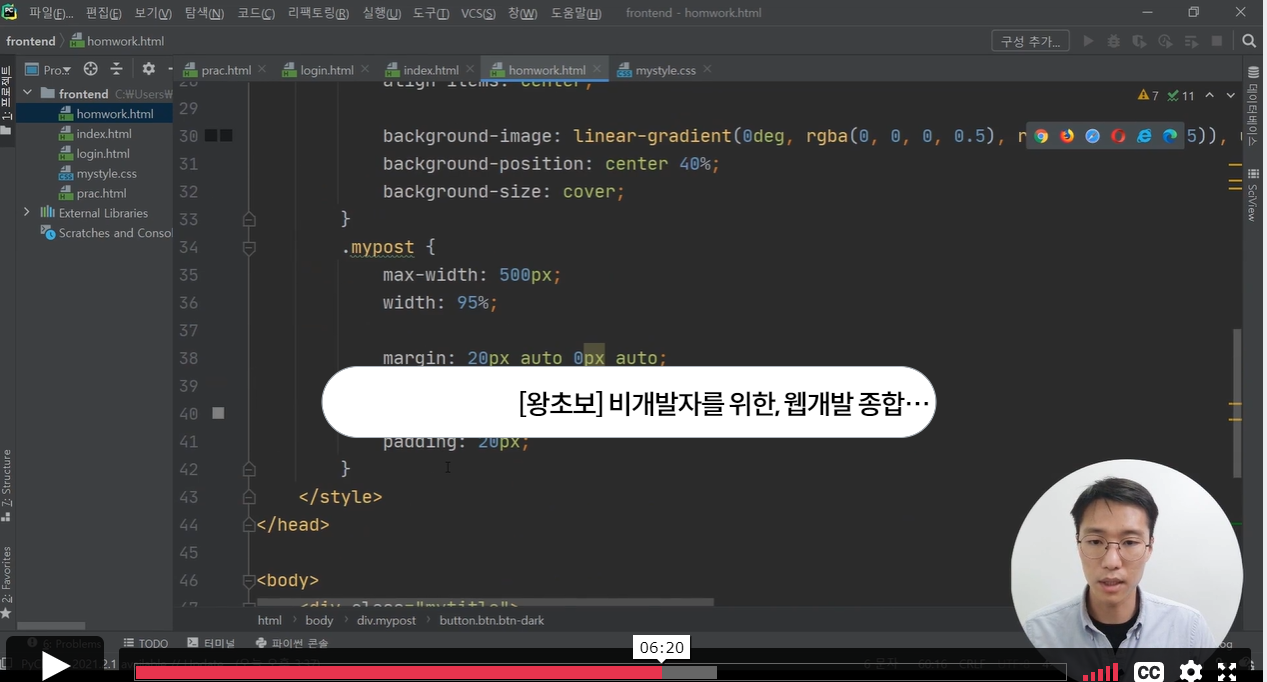Open preview in Internet Explorer icon

pyautogui.click(x=1144, y=136)
